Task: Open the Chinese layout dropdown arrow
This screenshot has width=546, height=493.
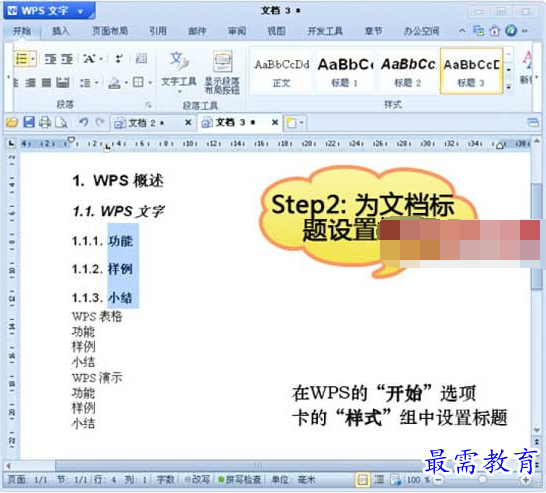Action: pyautogui.click(x=101, y=59)
